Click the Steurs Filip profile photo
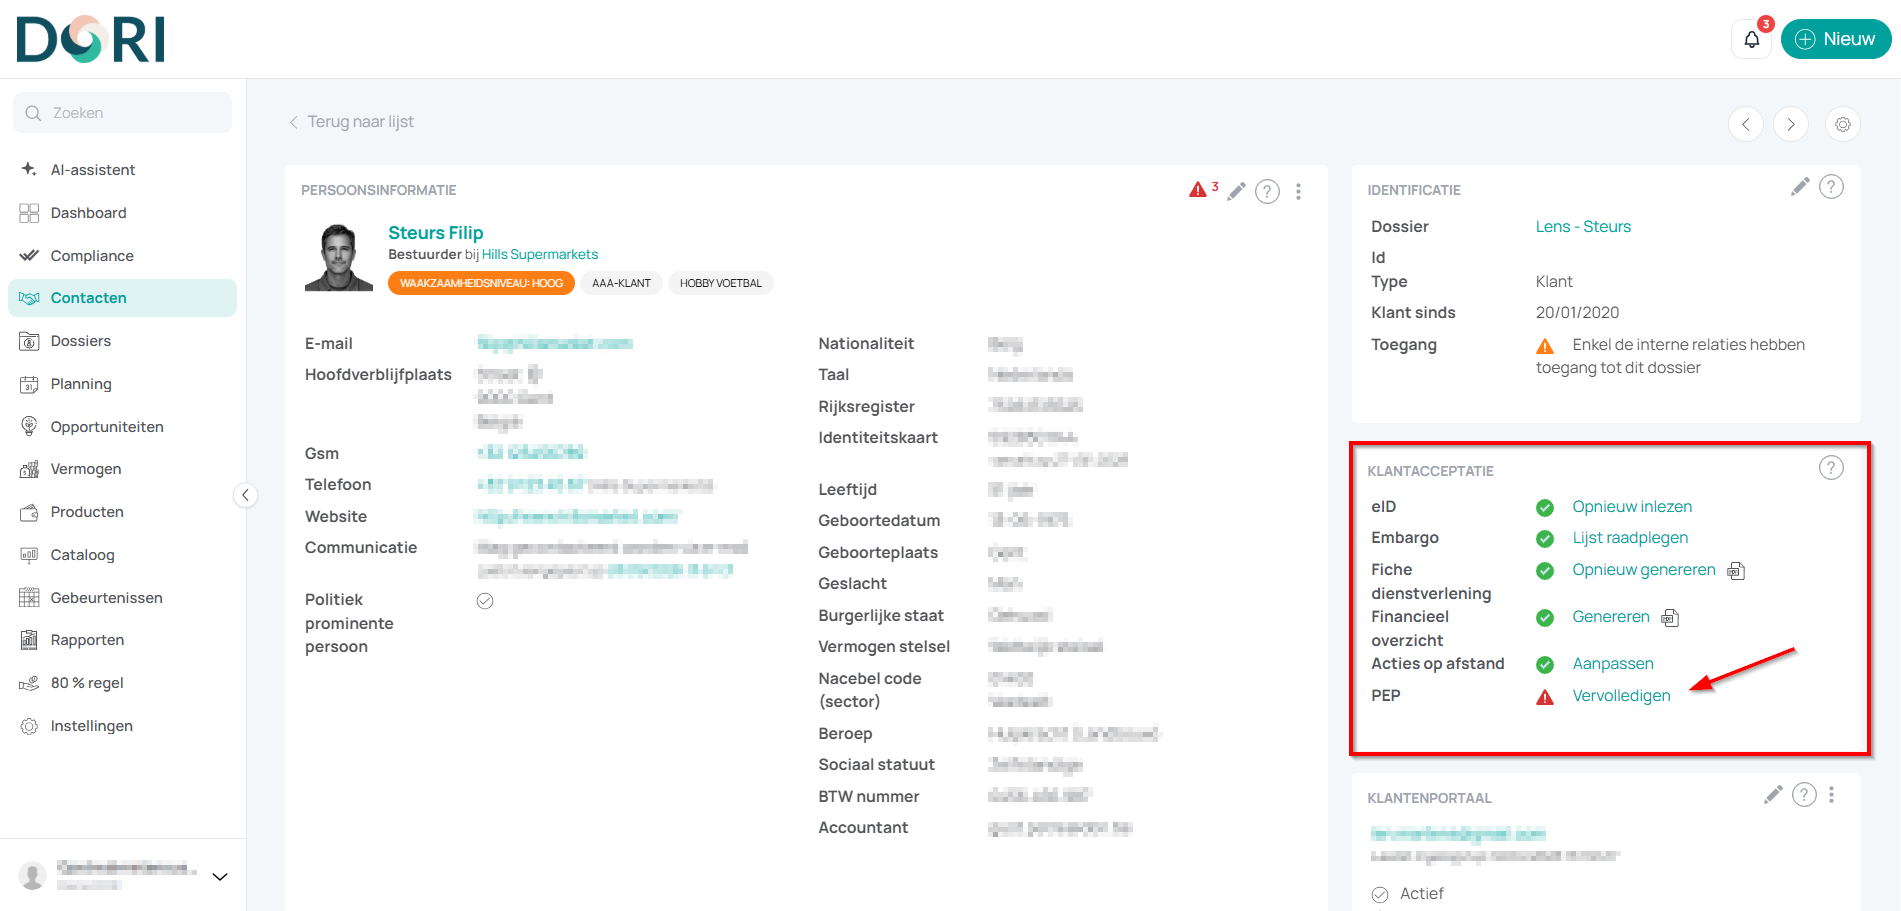The height and width of the screenshot is (911, 1901). (x=339, y=257)
